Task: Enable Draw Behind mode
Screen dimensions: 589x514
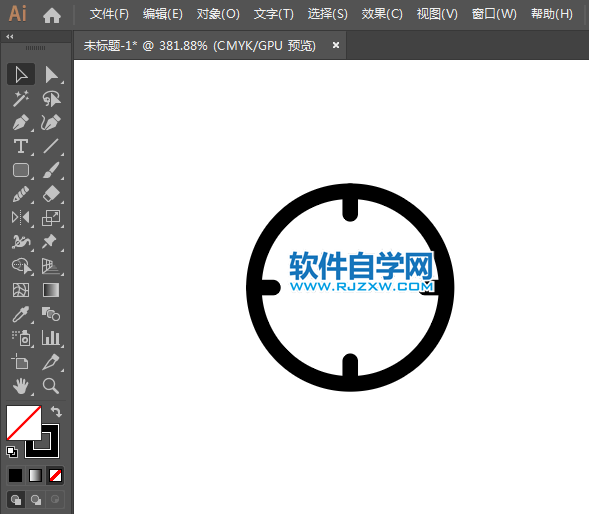Action: (36, 500)
